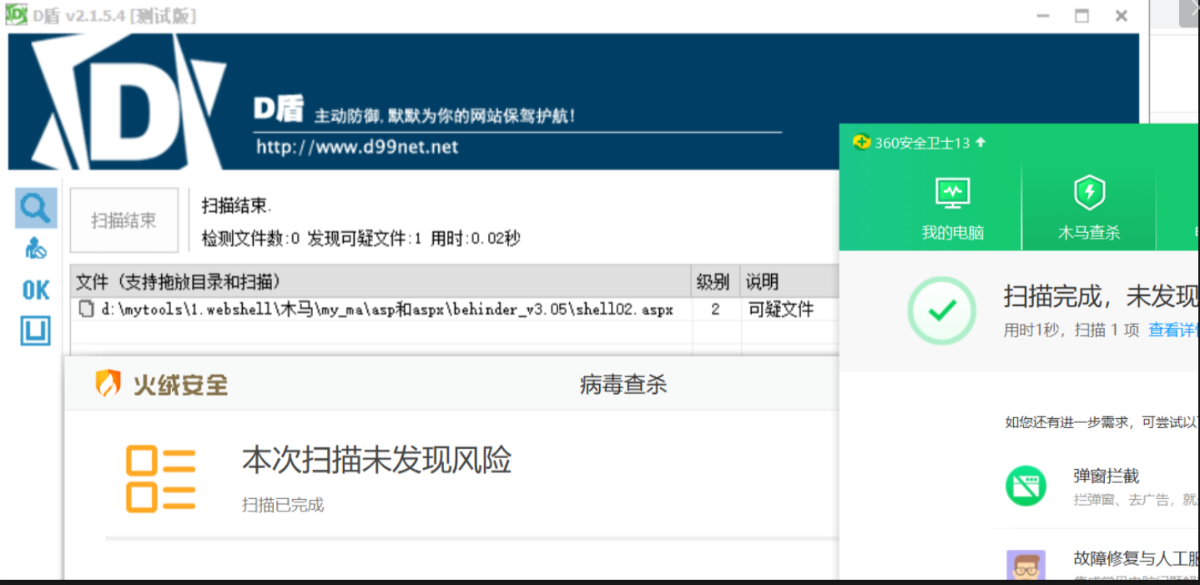Viewport: 1200px width, 585px height.
Task: Click the monitor icon above 我的电脑
Action: [x=953, y=192]
